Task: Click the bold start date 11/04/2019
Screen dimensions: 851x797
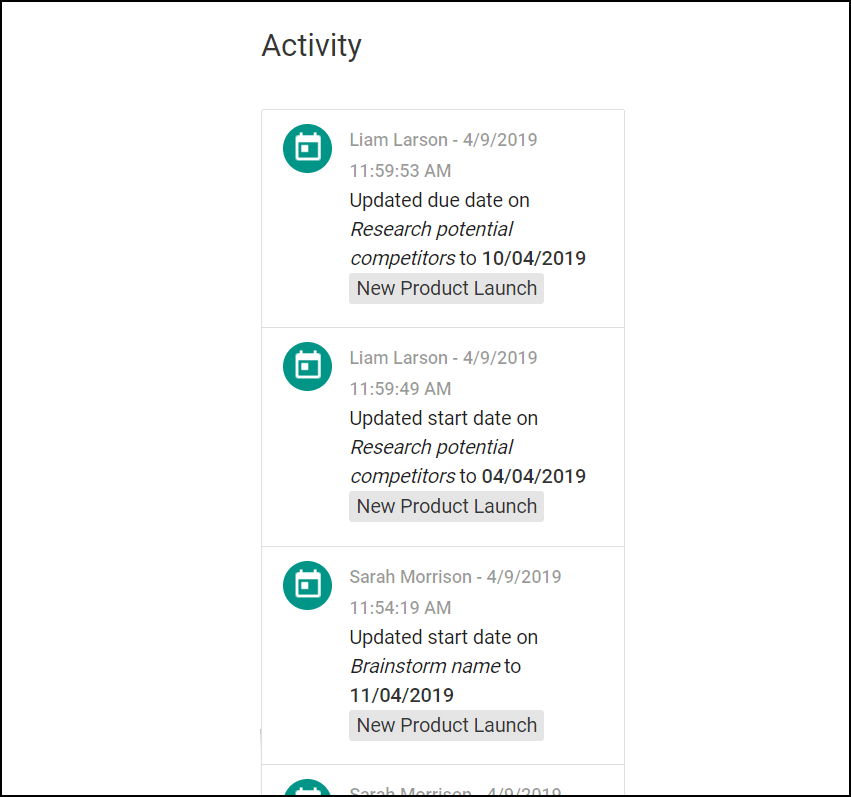Action: [x=402, y=696]
